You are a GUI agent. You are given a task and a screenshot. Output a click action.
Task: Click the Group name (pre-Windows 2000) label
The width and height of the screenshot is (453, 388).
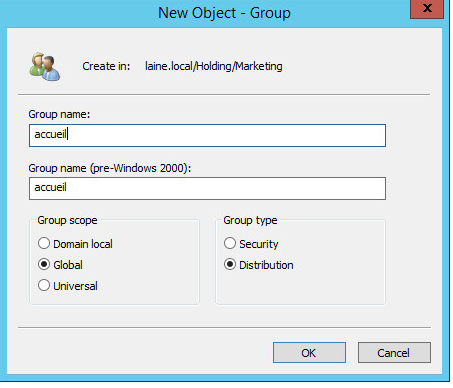[110, 168]
